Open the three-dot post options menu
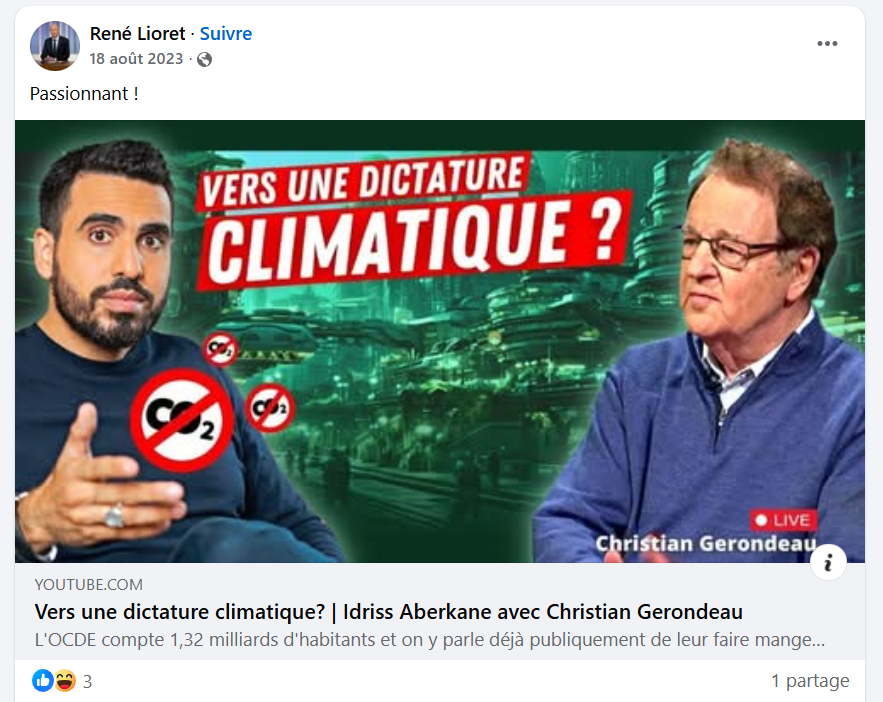883x702 pixels. [x=827, y=44]
